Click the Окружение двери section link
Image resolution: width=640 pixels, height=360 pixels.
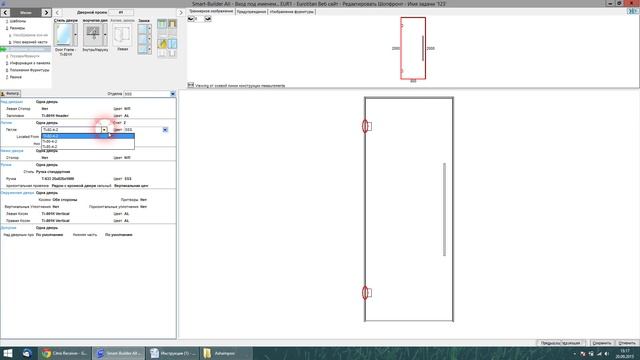coord(18,193)
